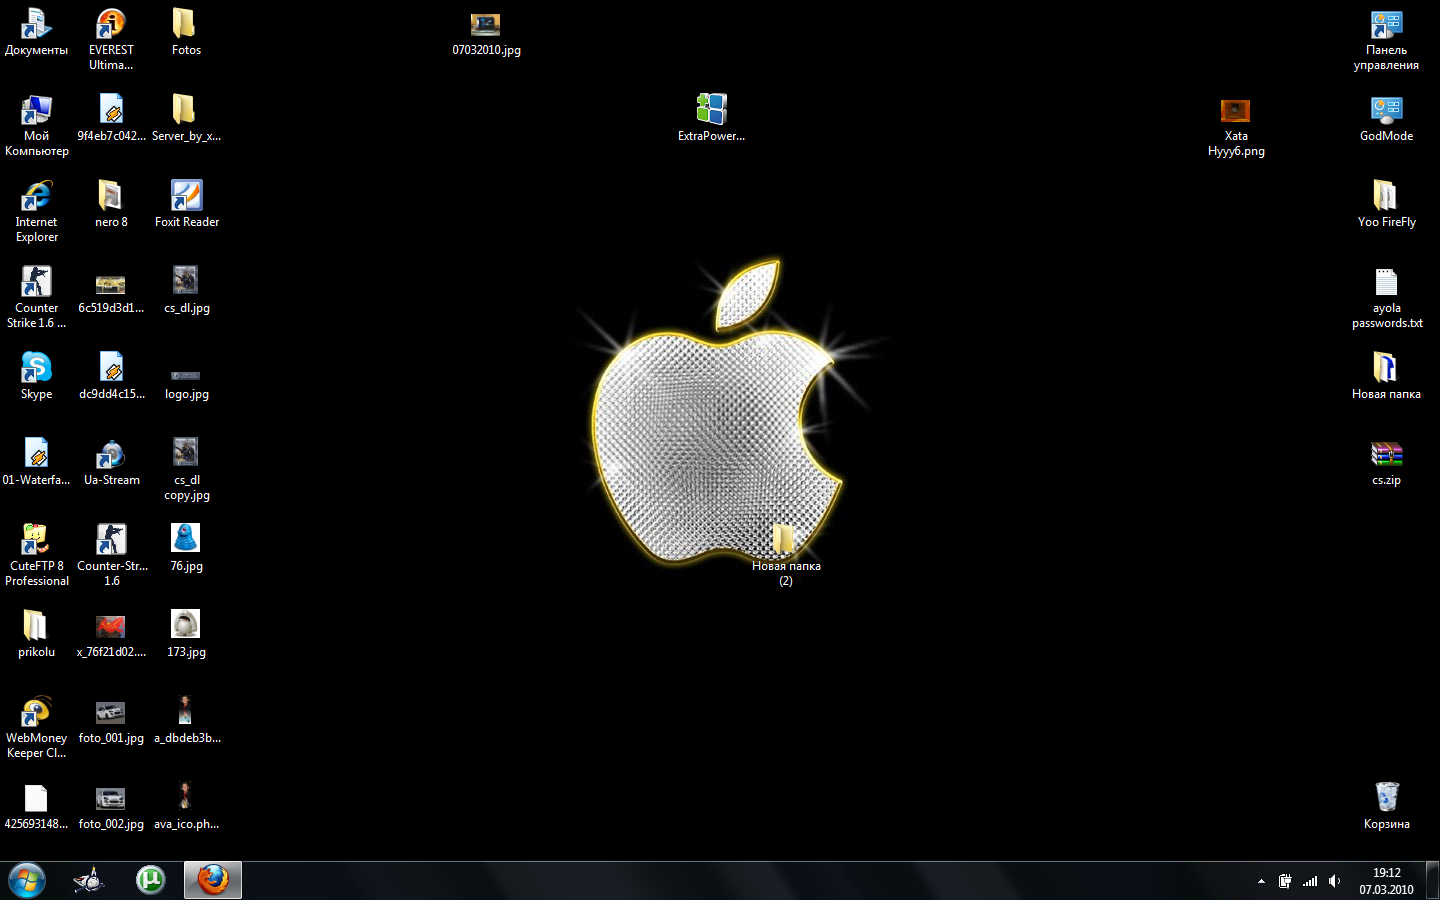Launch the pinned magnifier-and-compass taskbar app
The width and height of the screenshot is (1440, 900).
click(x=89, y=880)
